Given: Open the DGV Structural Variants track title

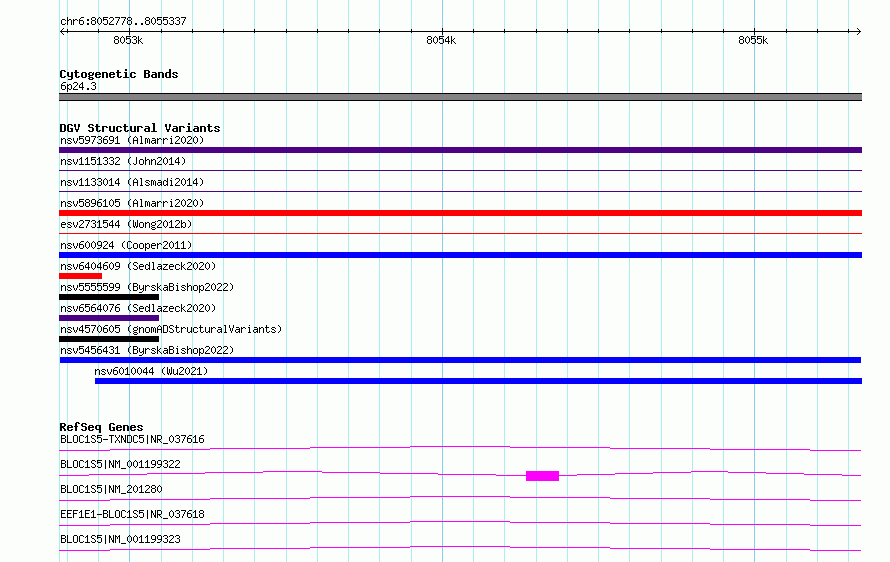Looking at the screenshot, I should click(x=140, y=128).
